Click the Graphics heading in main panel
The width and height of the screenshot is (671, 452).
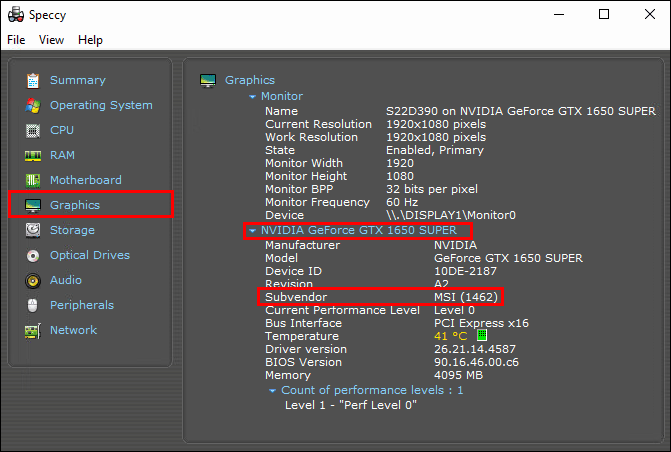pos(250,80)
